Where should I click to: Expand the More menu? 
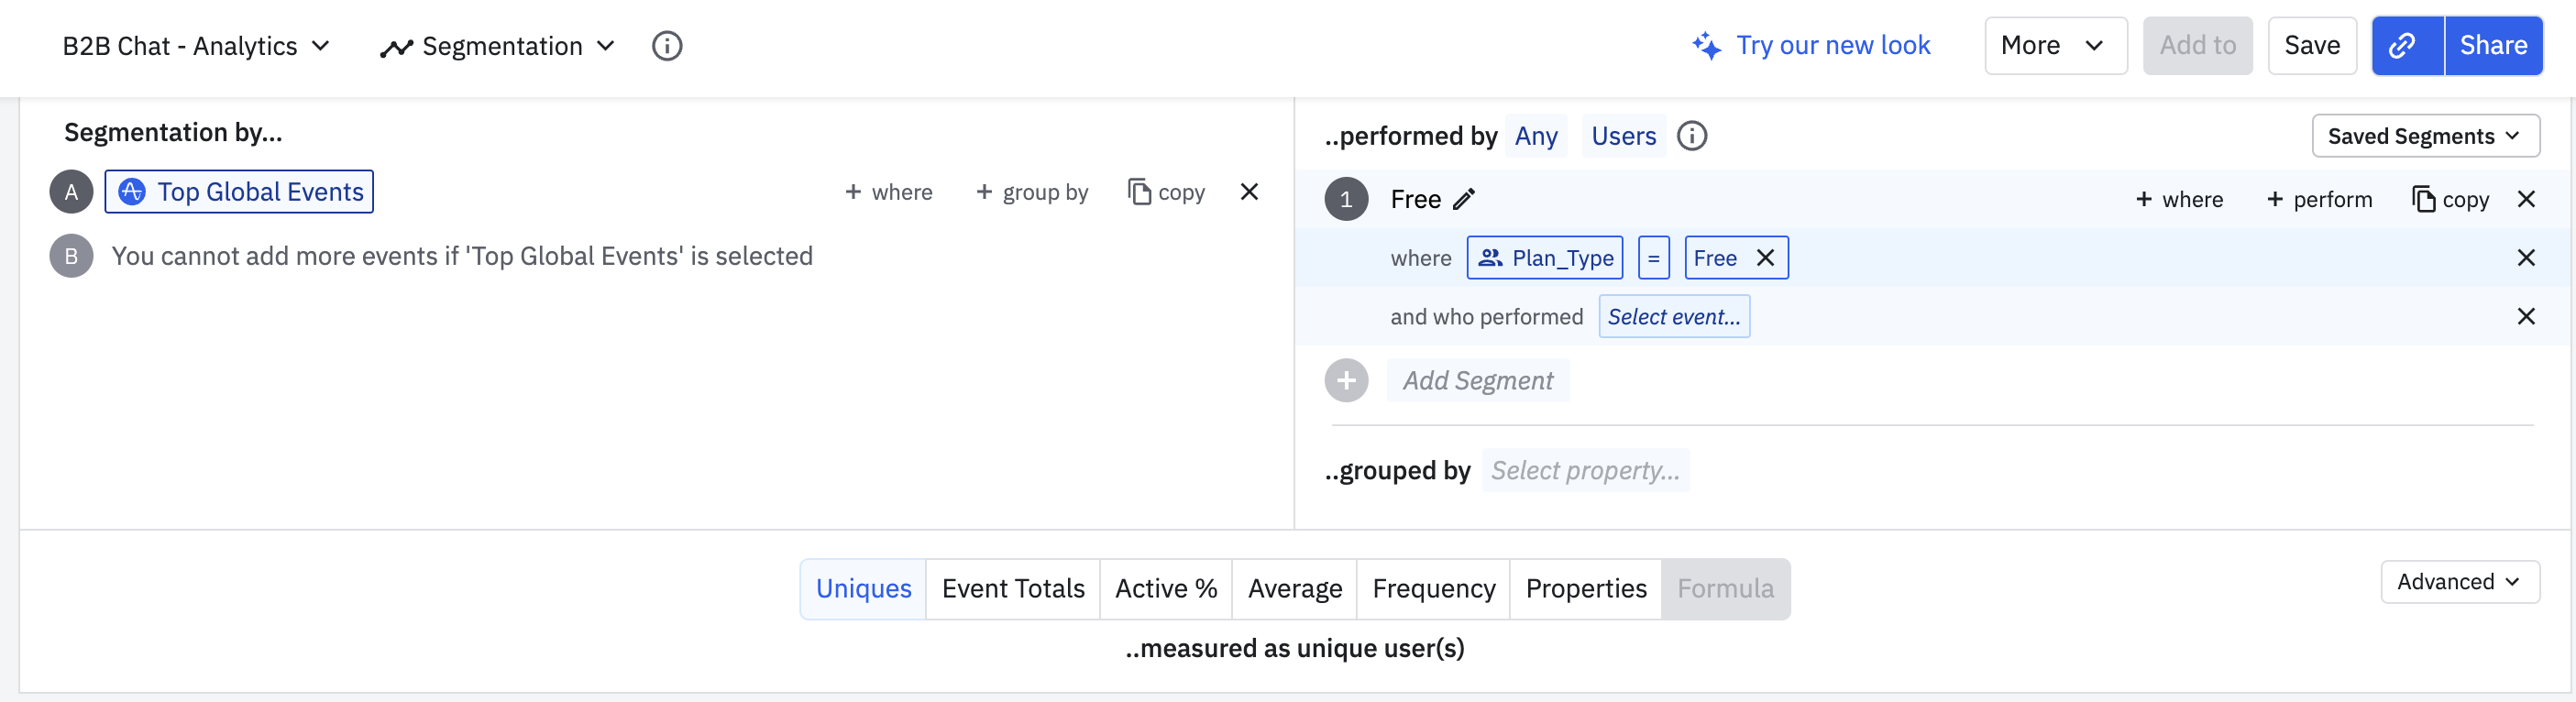[x=2054, y=46]
